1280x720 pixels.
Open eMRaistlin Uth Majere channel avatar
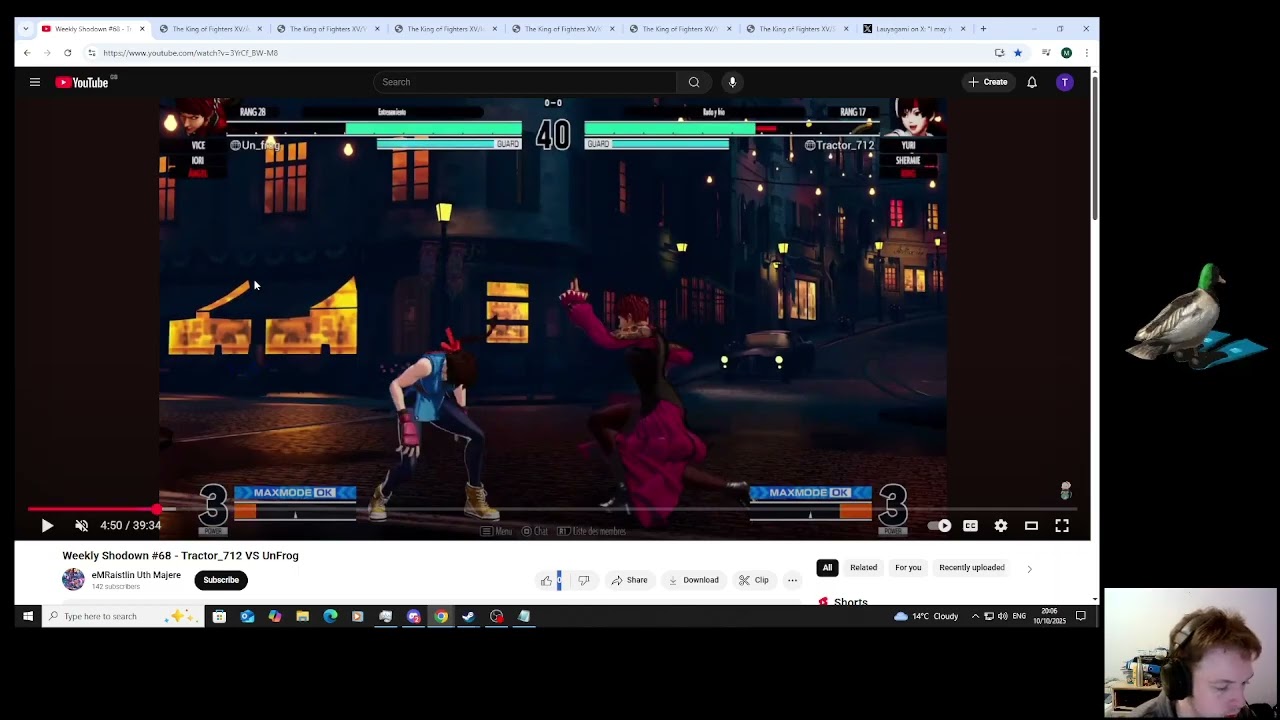point(73,580)
